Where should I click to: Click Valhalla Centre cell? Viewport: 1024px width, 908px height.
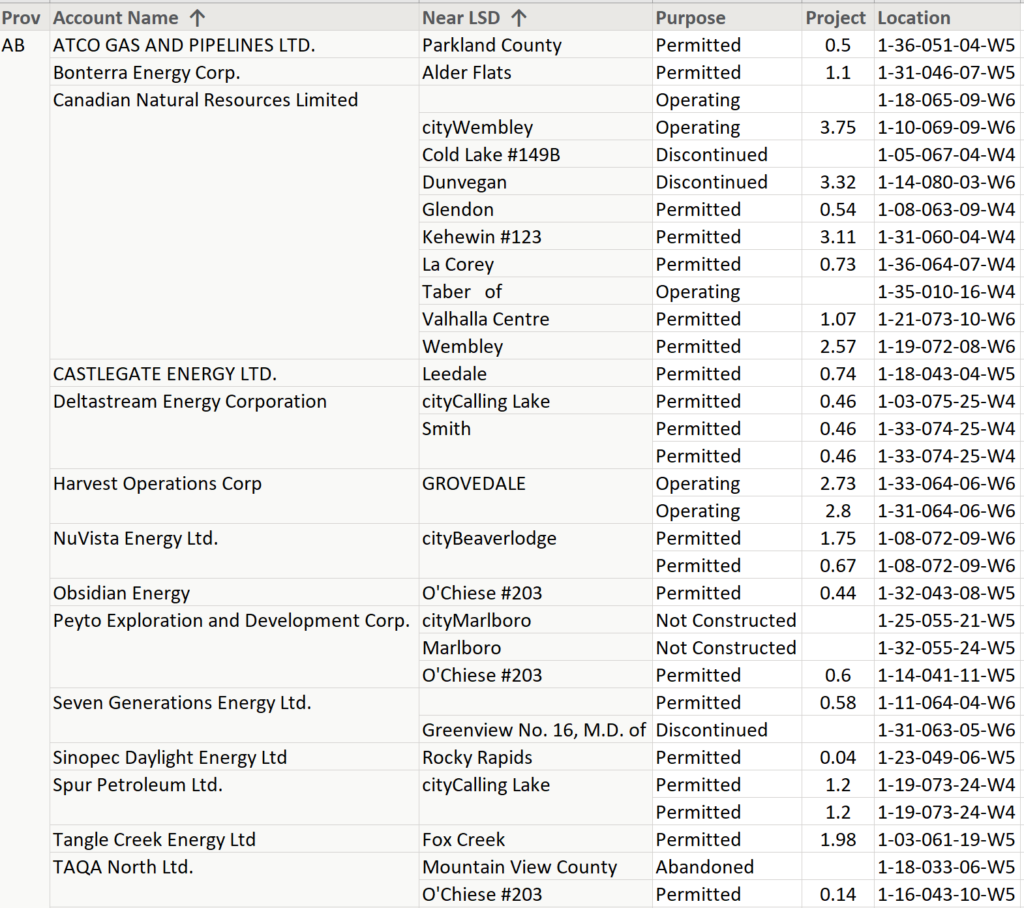pos(486,319)
